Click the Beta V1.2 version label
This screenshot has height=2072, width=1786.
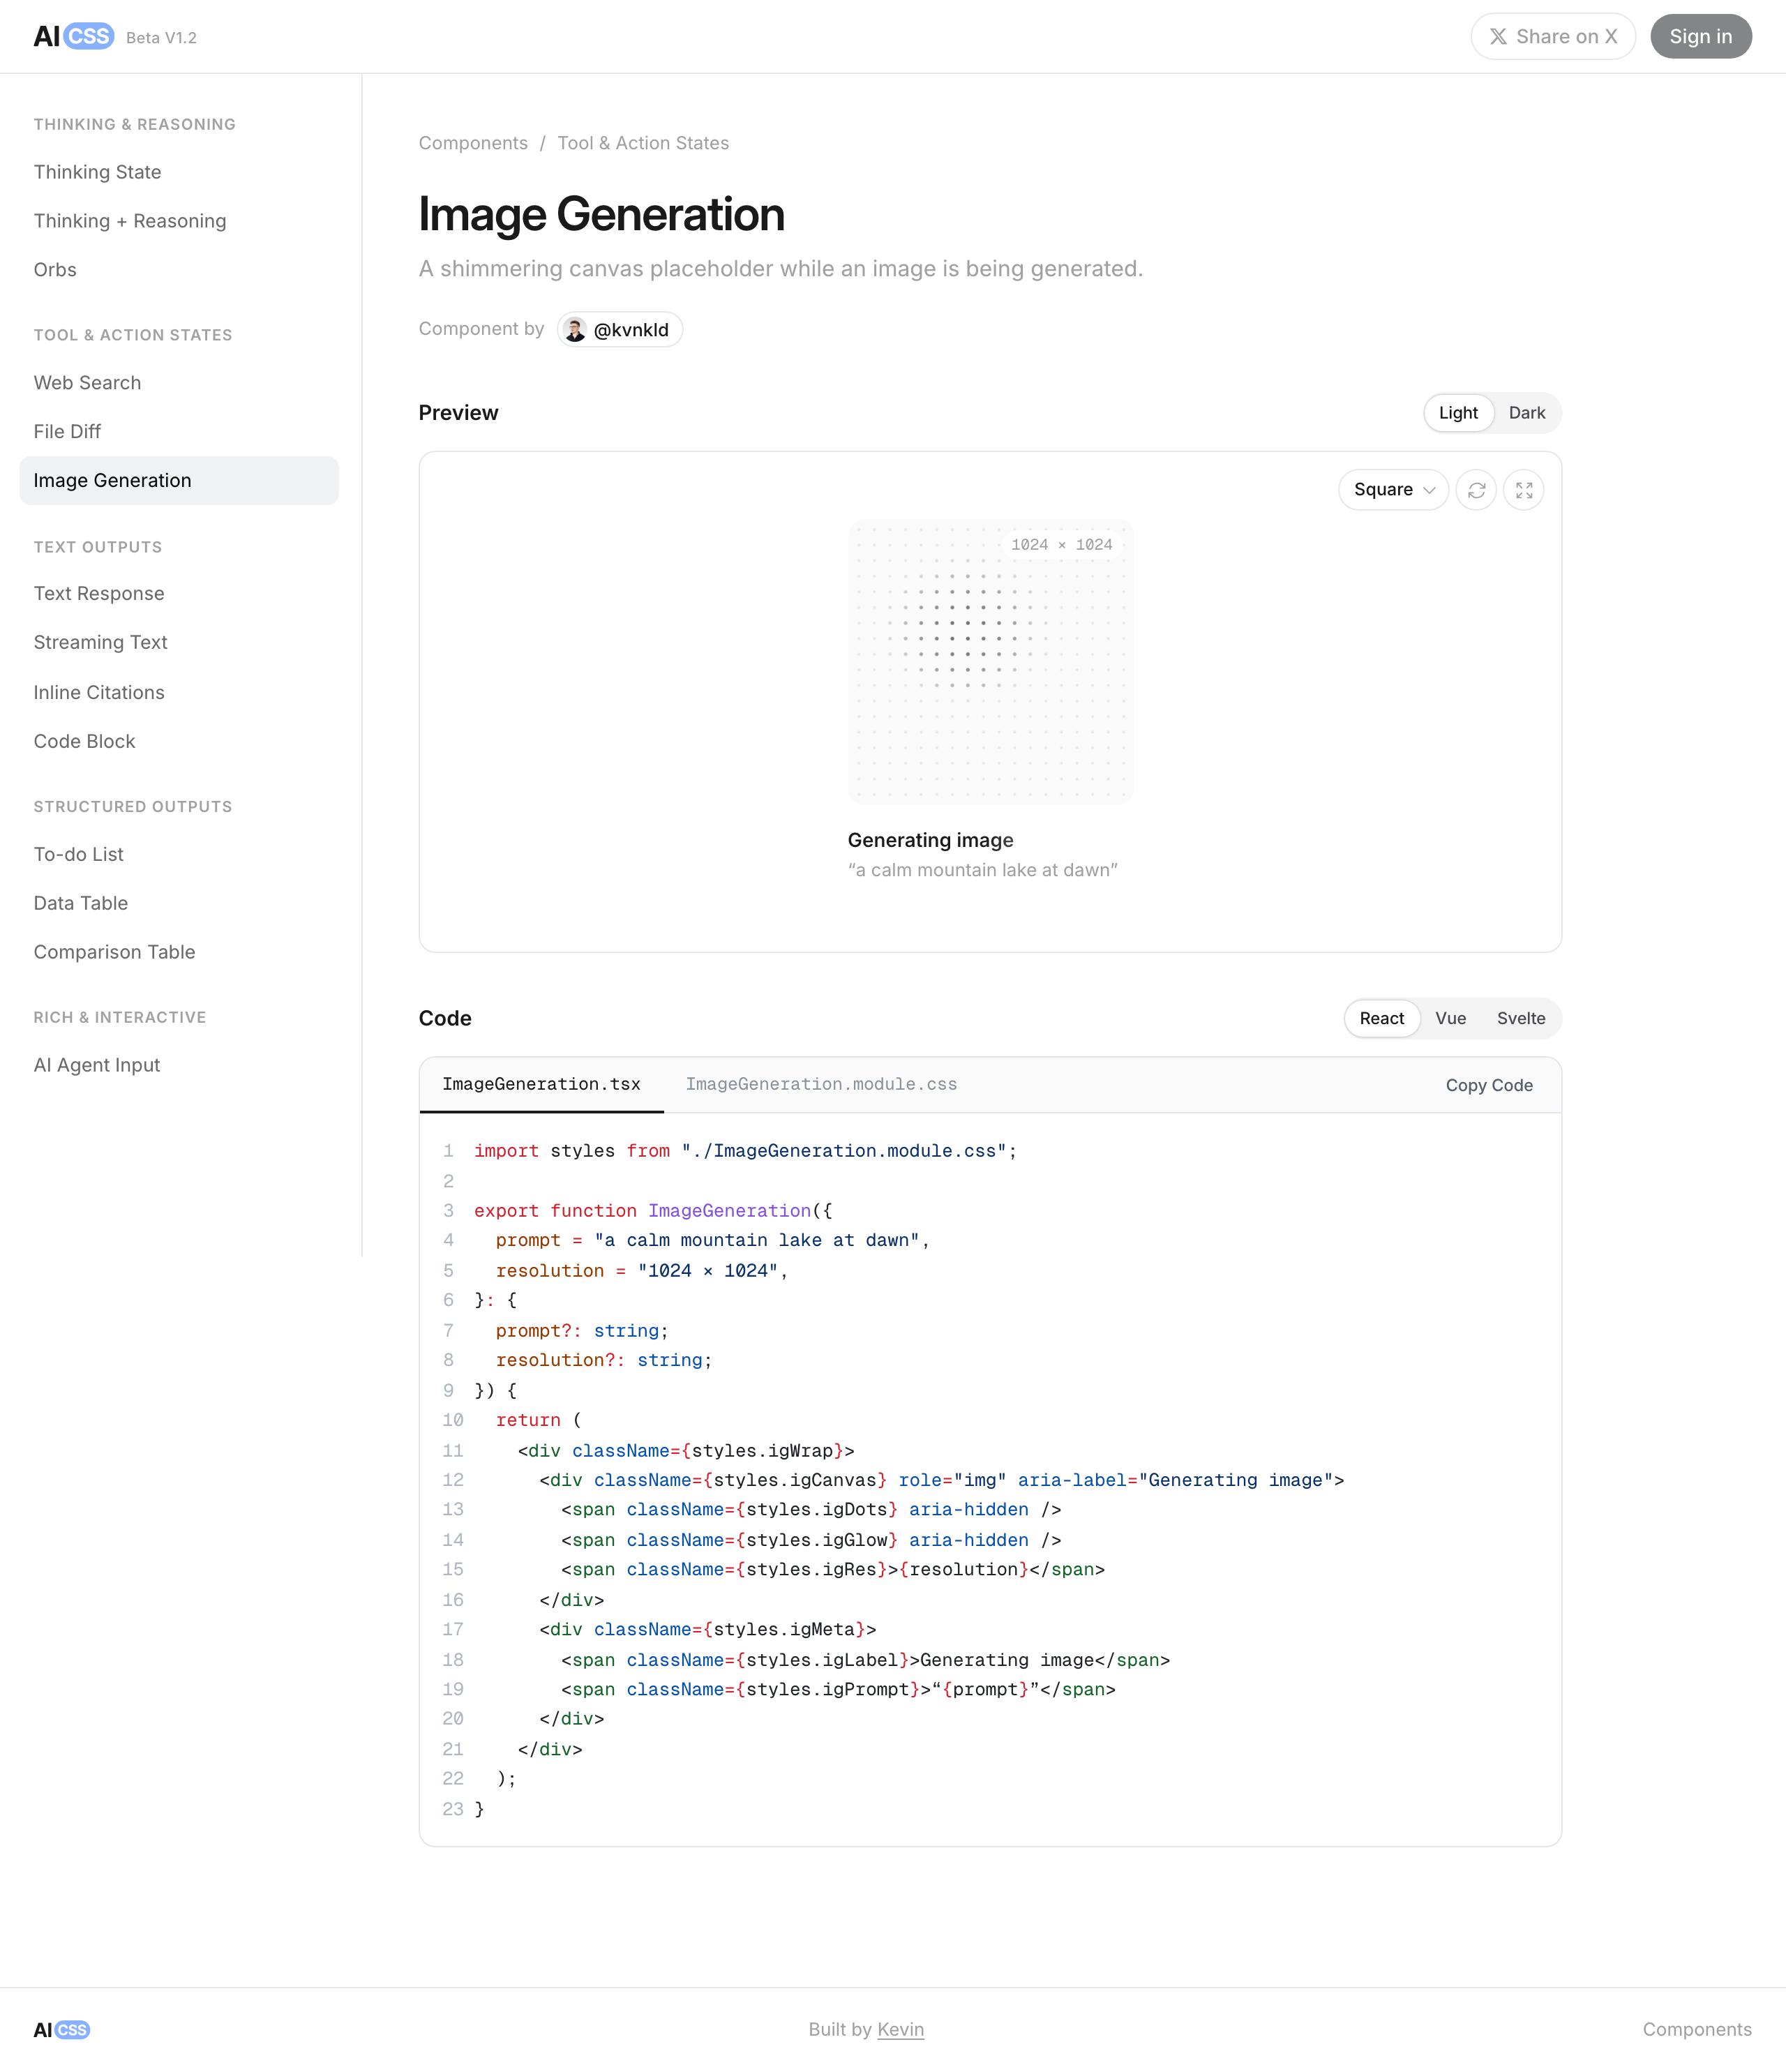pos(161,38)
